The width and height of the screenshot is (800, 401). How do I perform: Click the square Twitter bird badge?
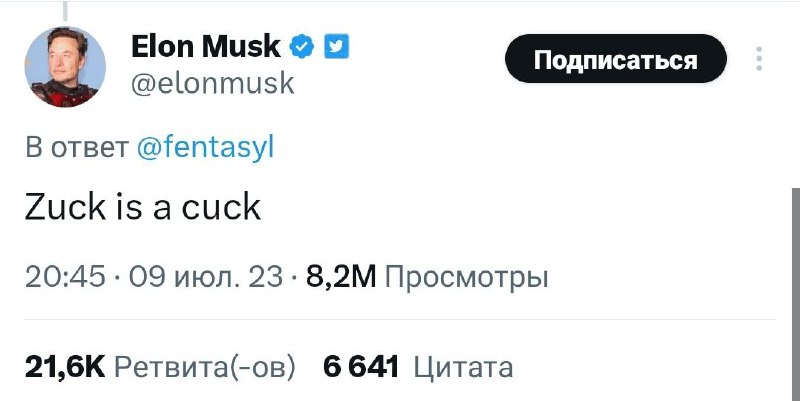coord(336,46)
